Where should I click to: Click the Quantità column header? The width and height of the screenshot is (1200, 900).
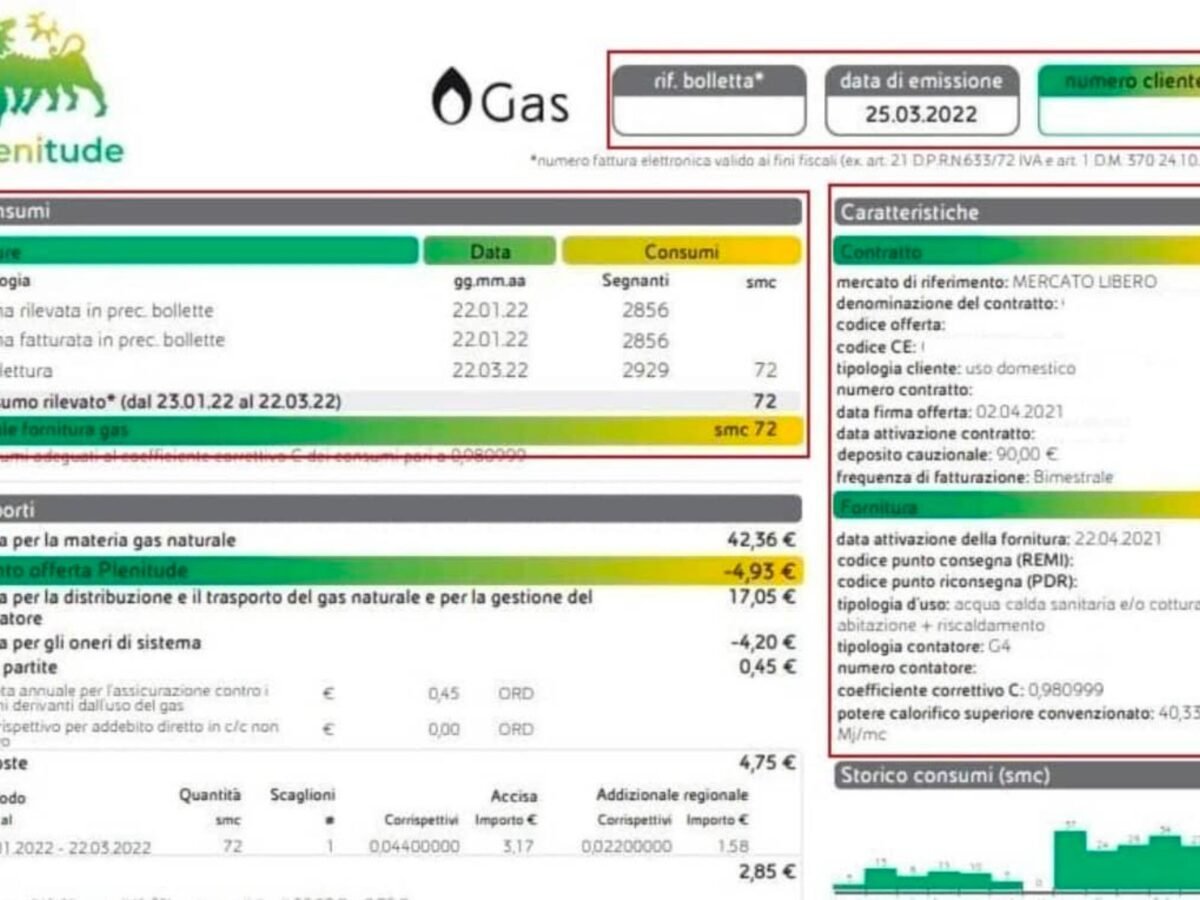[x=210, y=795]
